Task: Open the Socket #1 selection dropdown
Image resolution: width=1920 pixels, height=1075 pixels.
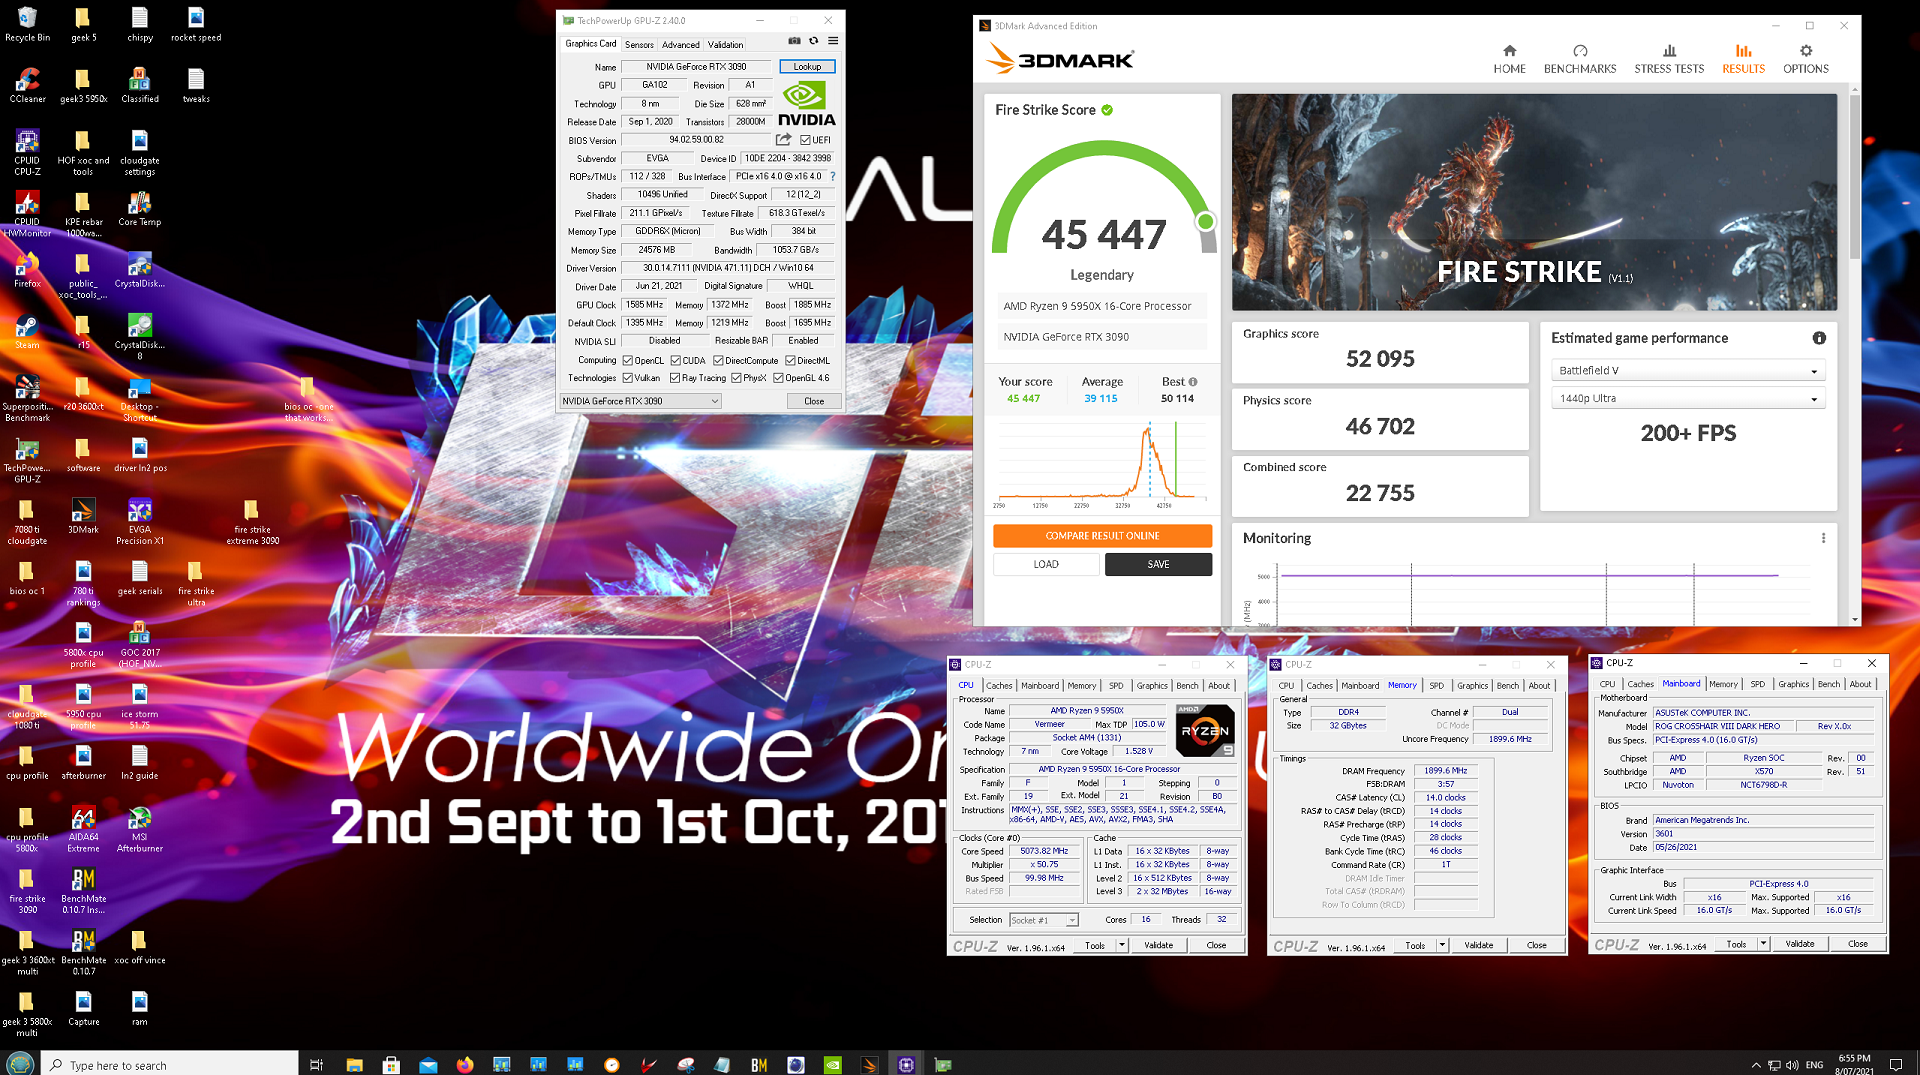Action: [x=1043, y=920]
